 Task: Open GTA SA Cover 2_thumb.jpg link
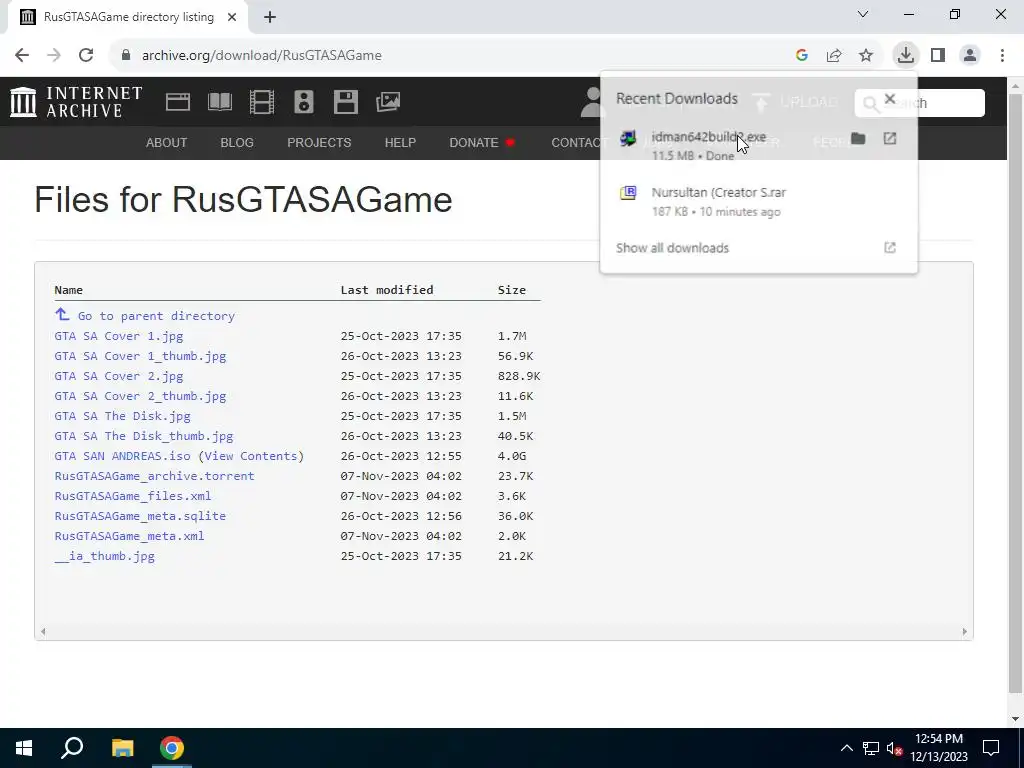(140, 396)
